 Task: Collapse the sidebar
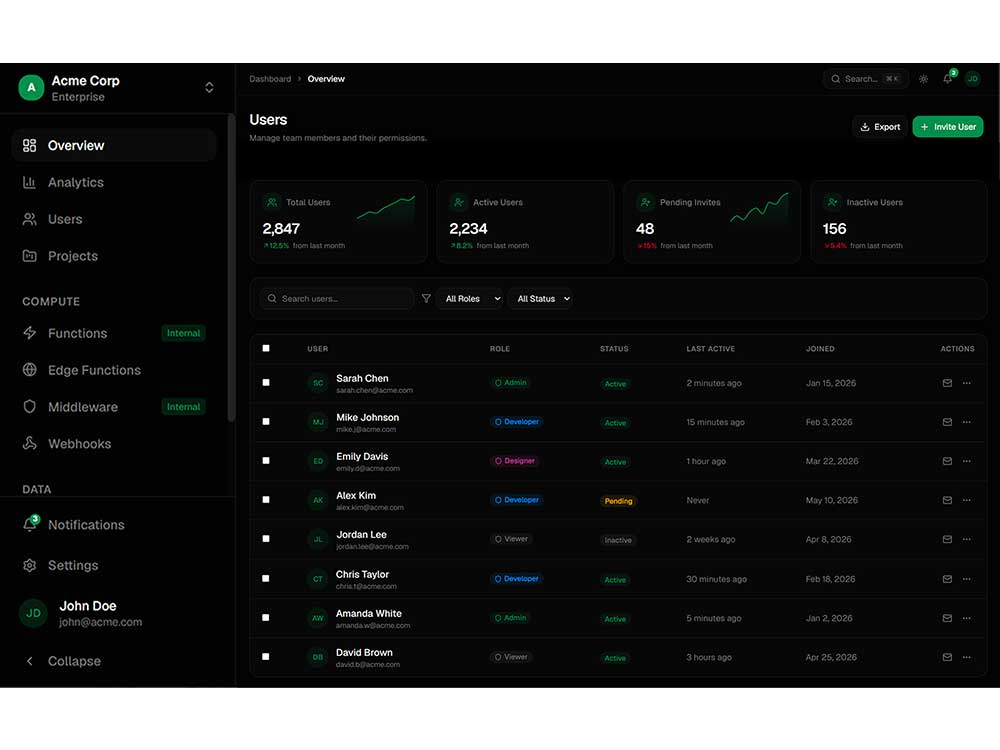[62, 661]
